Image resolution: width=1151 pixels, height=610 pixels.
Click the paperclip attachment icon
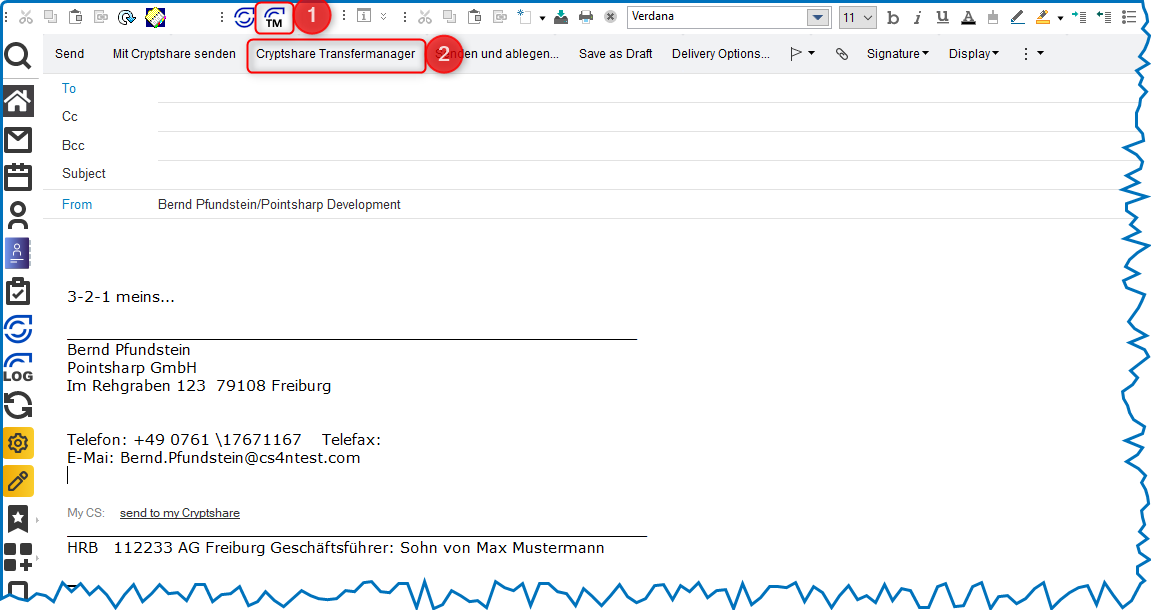842,54
